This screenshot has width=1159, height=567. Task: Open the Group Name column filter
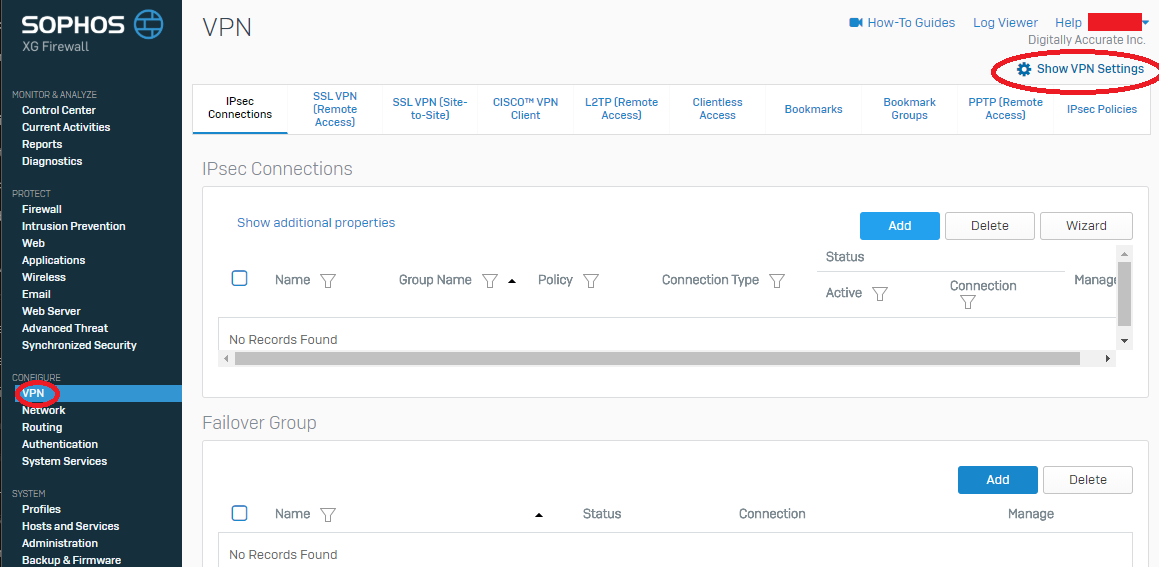pyautogui.click(x=489, y=281)
